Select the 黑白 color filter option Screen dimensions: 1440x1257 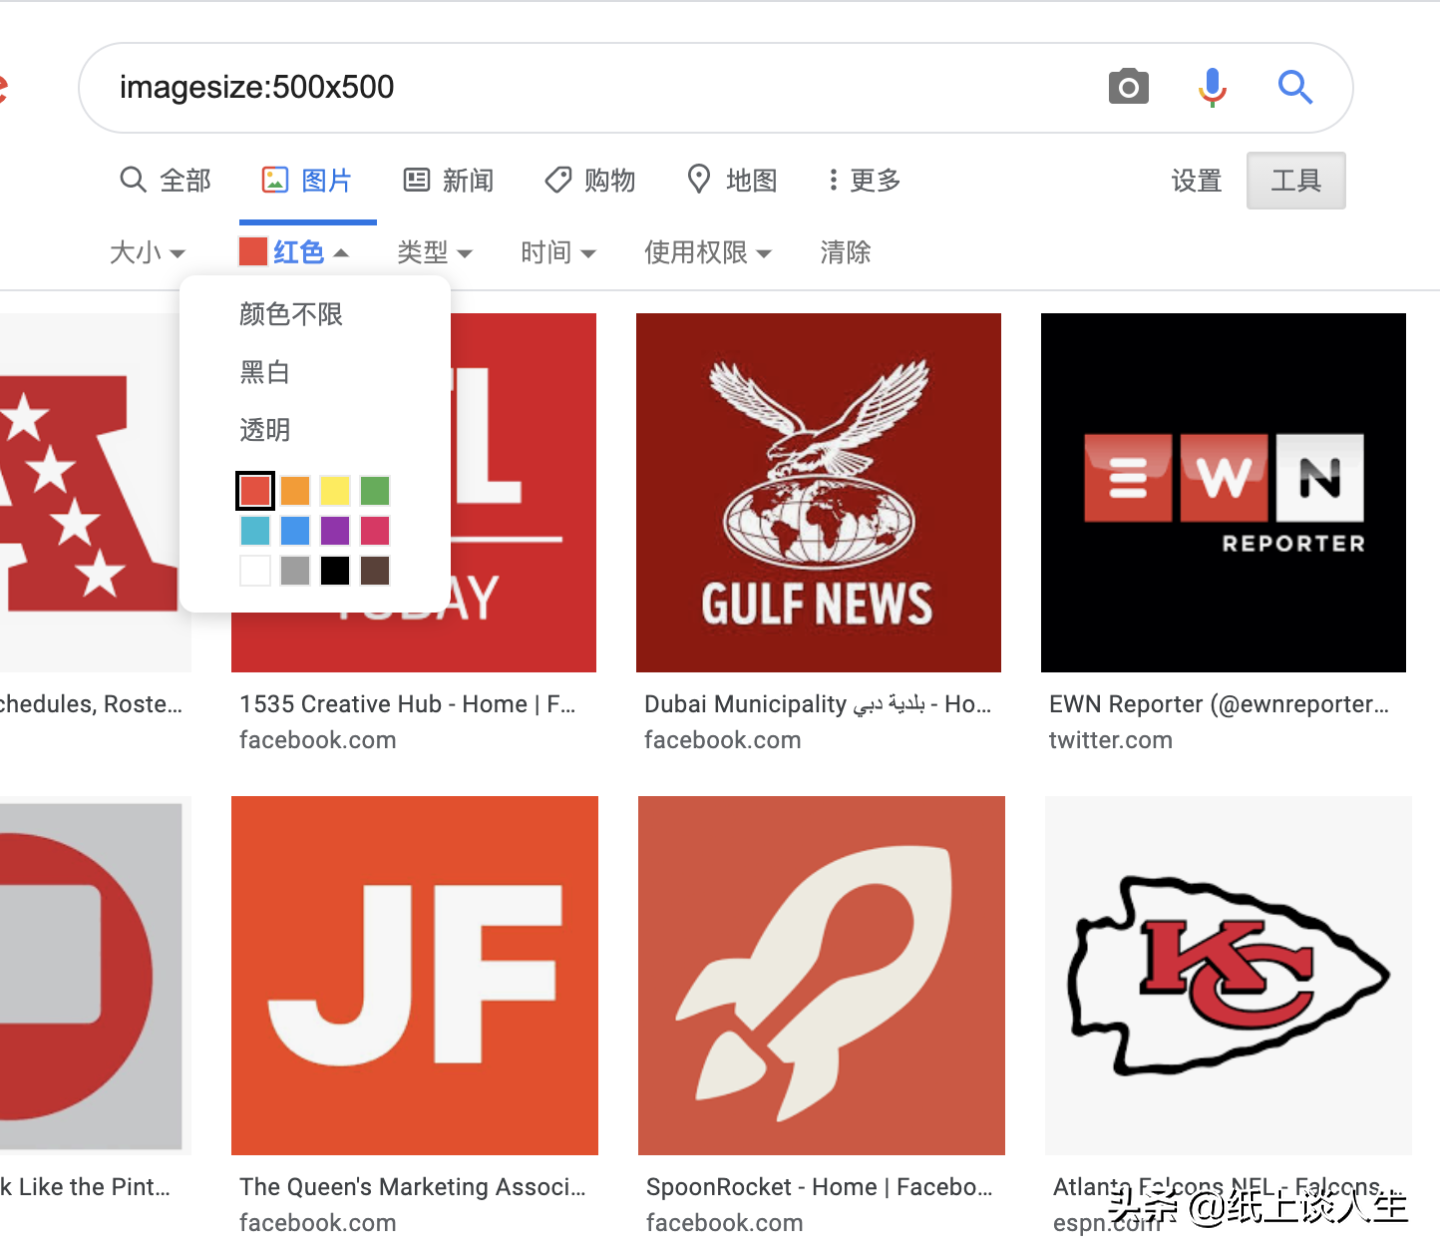point(263,372)
